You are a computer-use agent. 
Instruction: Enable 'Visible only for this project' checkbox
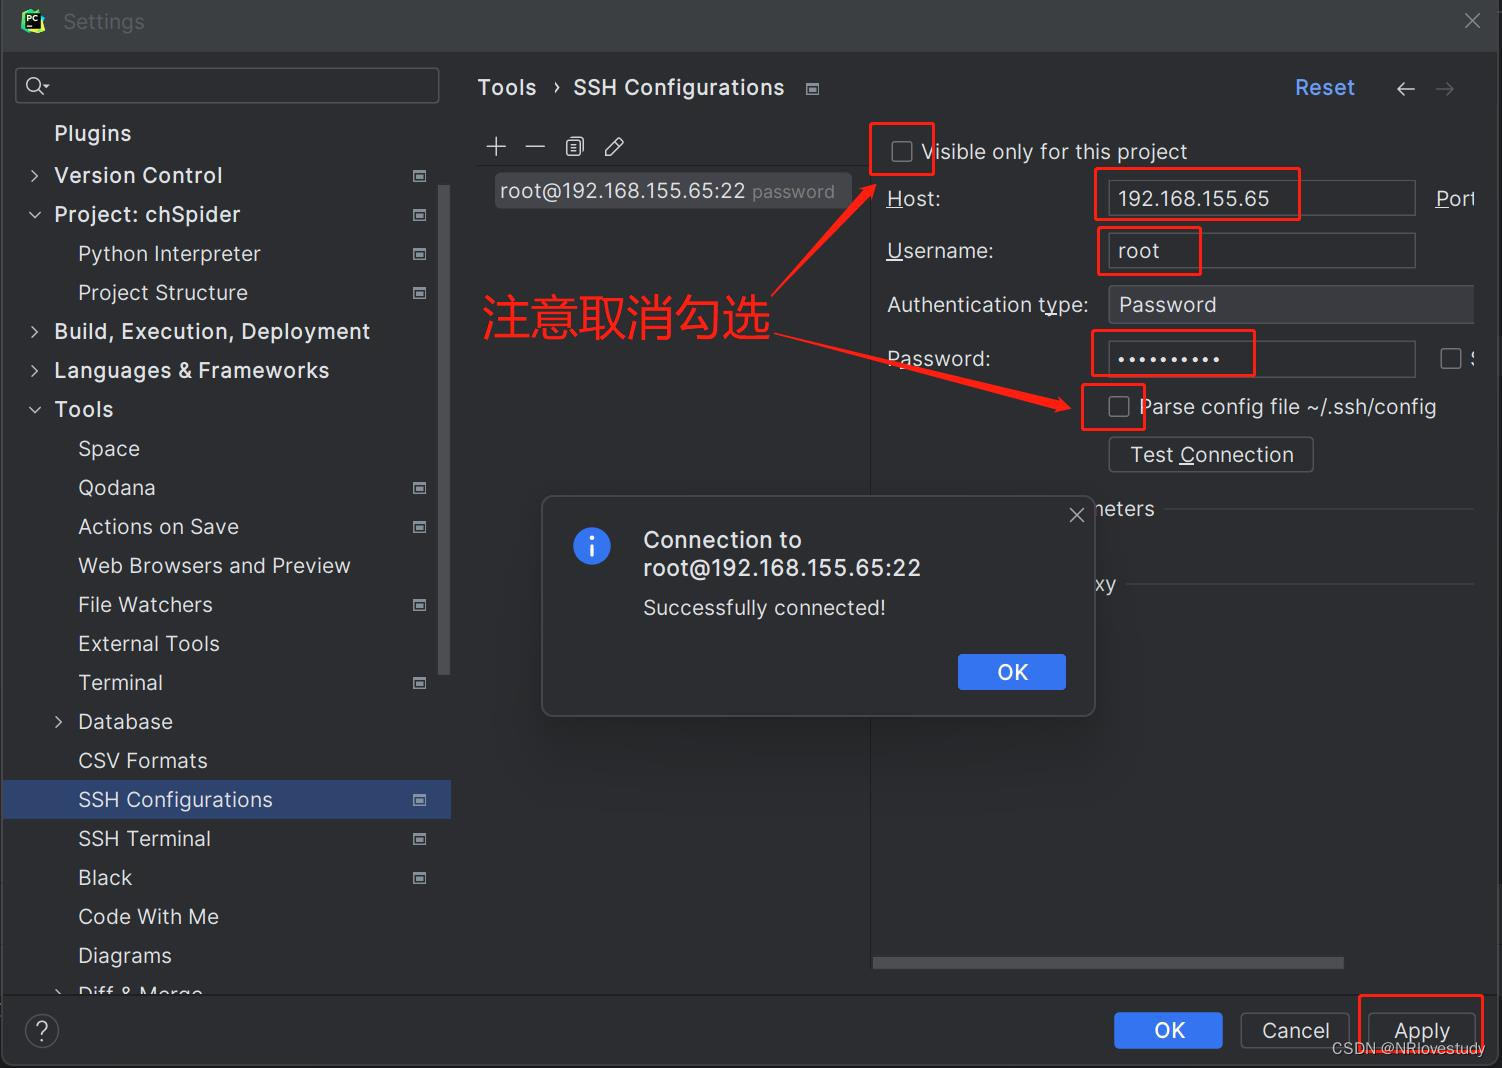pyautogui.click(x=901, y=150)
